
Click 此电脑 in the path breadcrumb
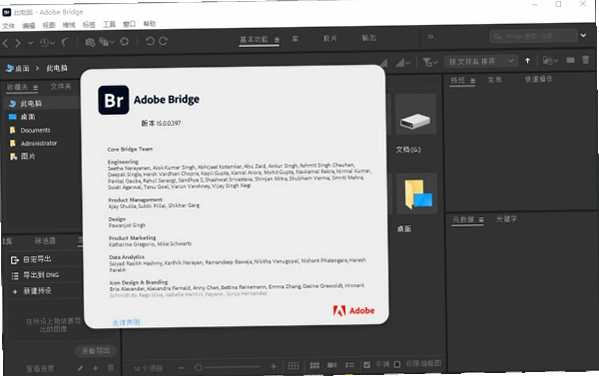[57, 68]
